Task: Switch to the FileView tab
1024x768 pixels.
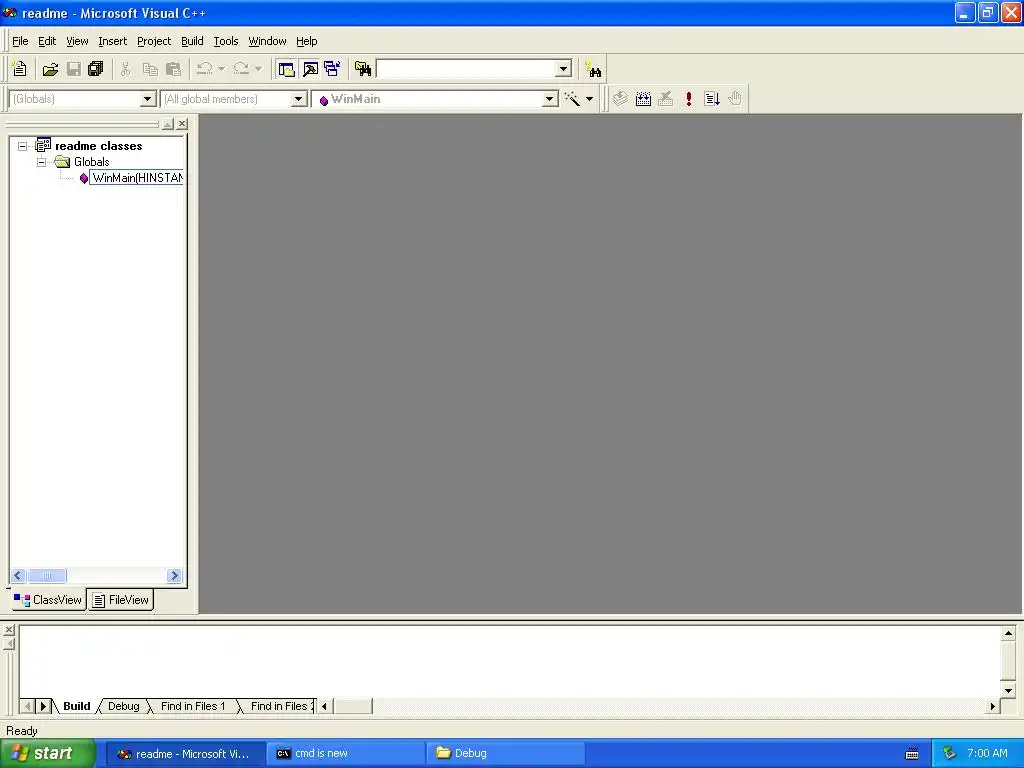Action: pos(121,600)
